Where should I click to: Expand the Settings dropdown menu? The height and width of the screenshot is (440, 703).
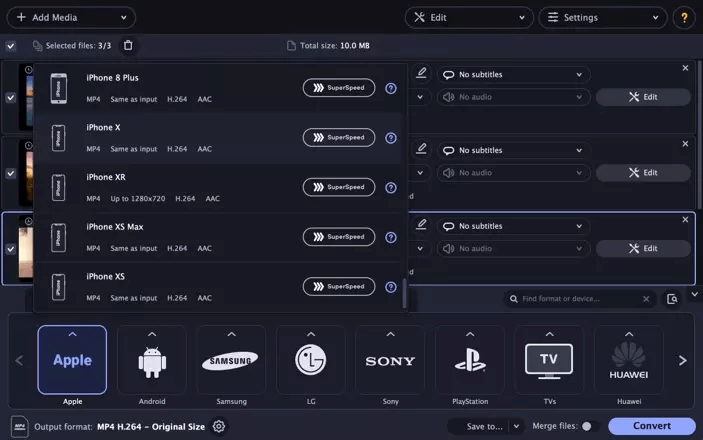603,17
